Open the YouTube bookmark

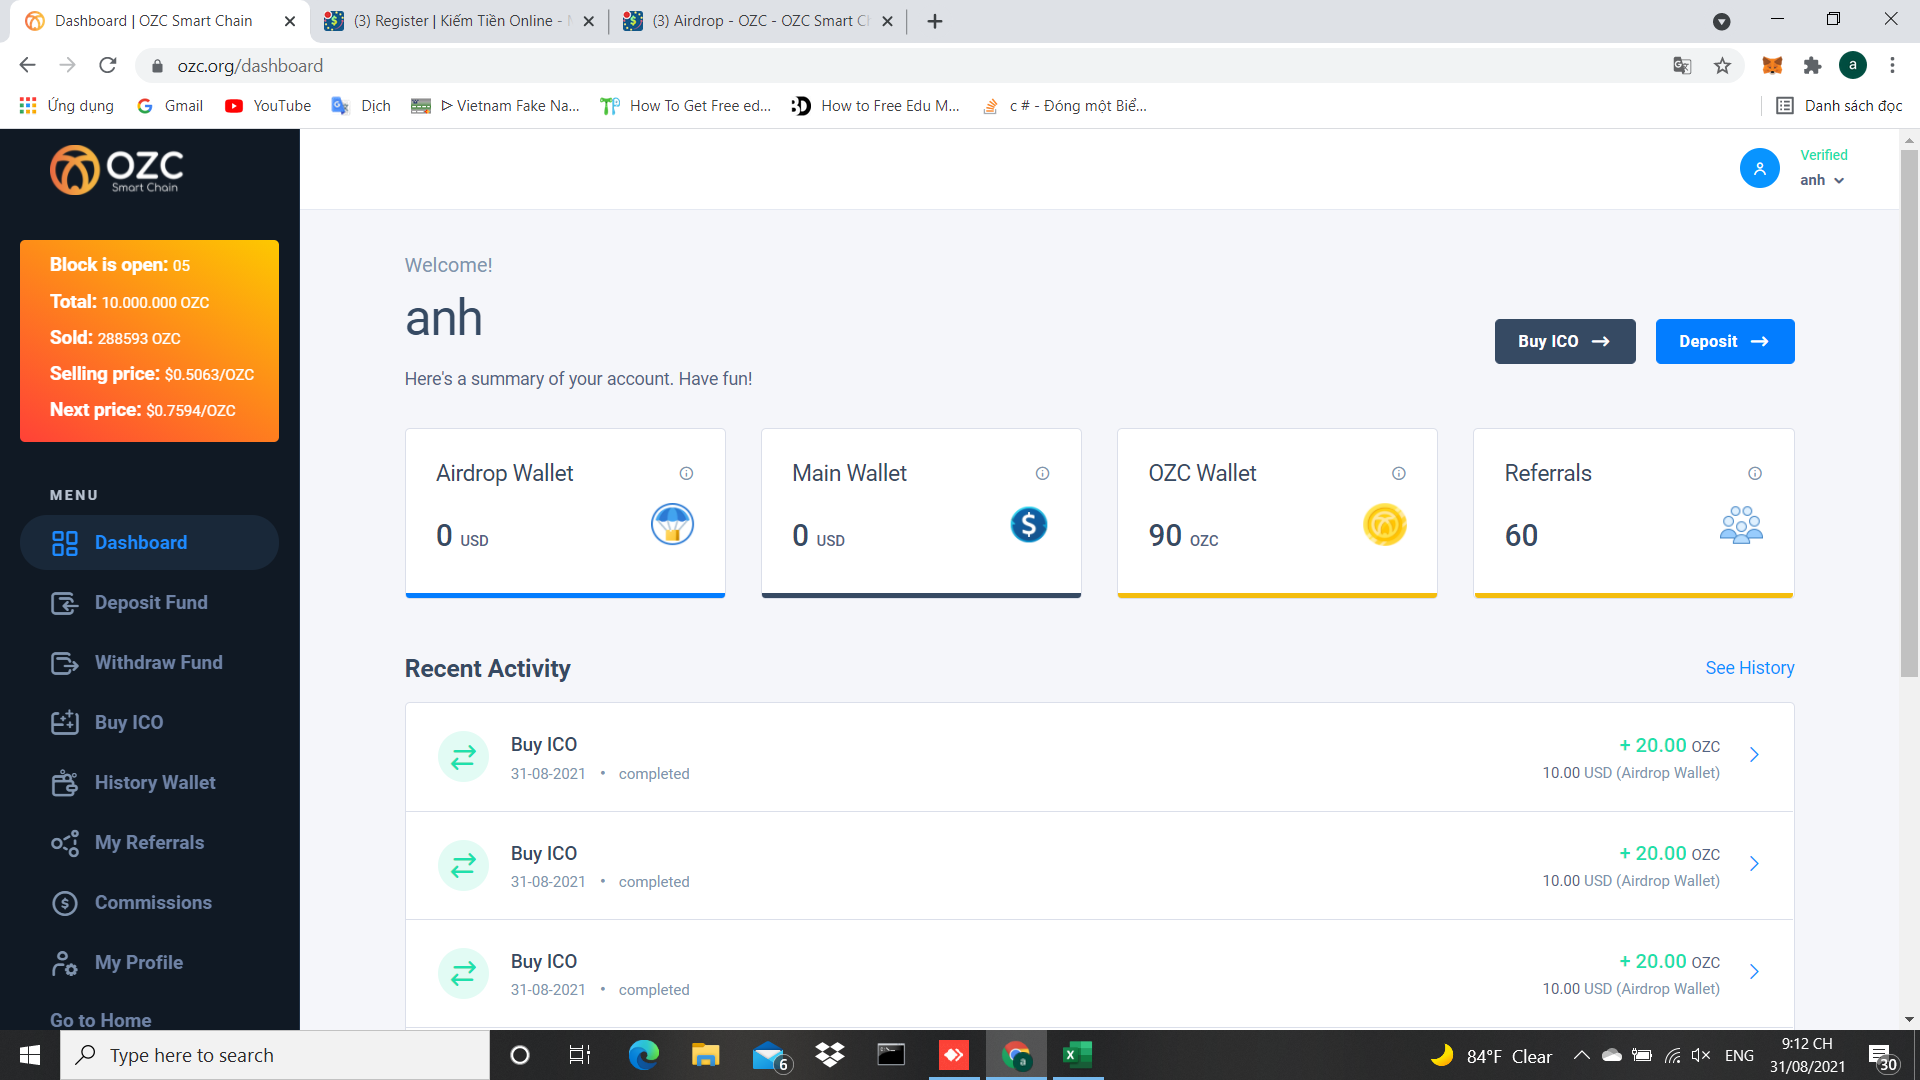(x=268, y=106)
